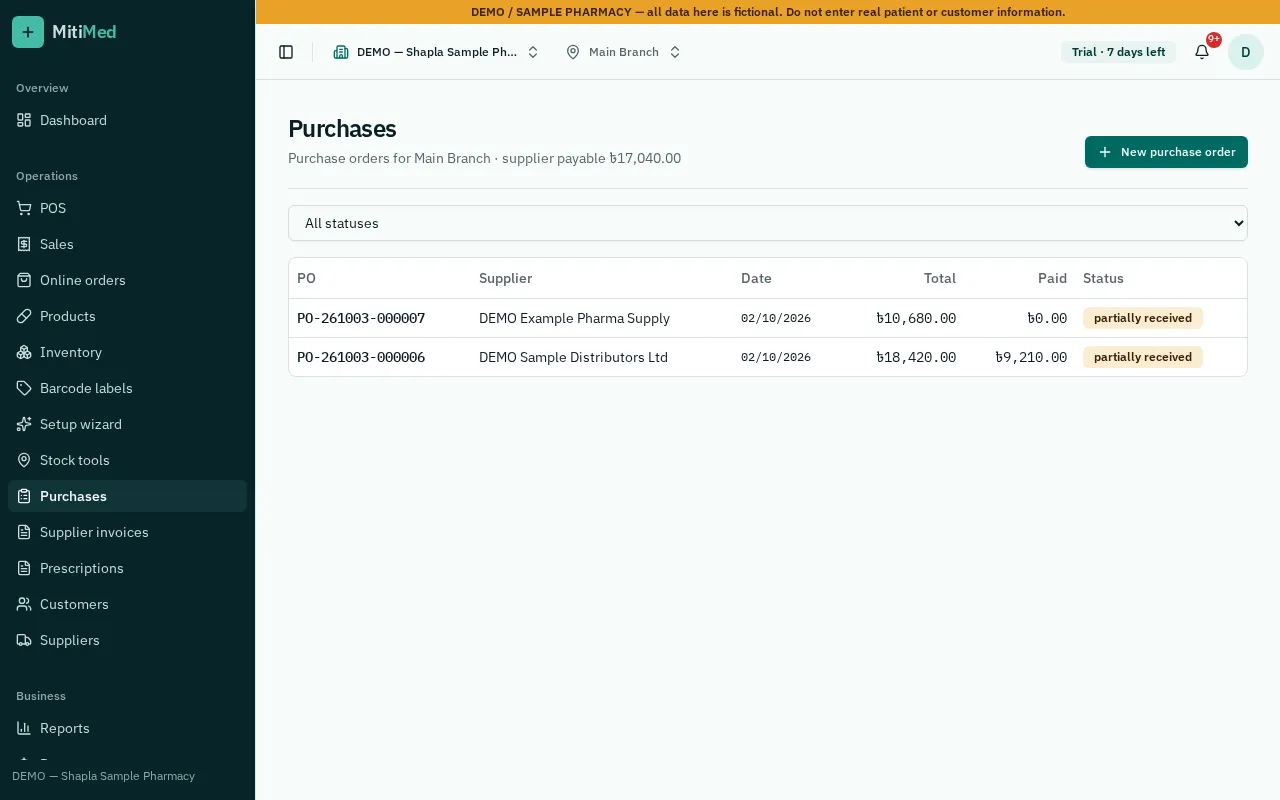1280x800 pixels.
Task: Click the ৳10,680.00 total amount
Action: [x=916, y=318]
